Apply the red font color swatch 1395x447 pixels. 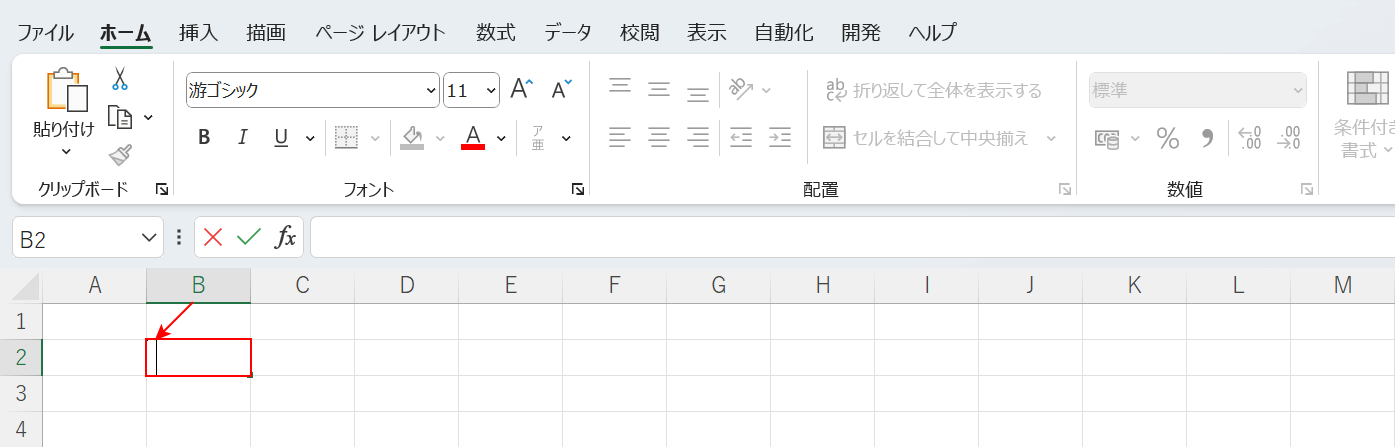473,138
